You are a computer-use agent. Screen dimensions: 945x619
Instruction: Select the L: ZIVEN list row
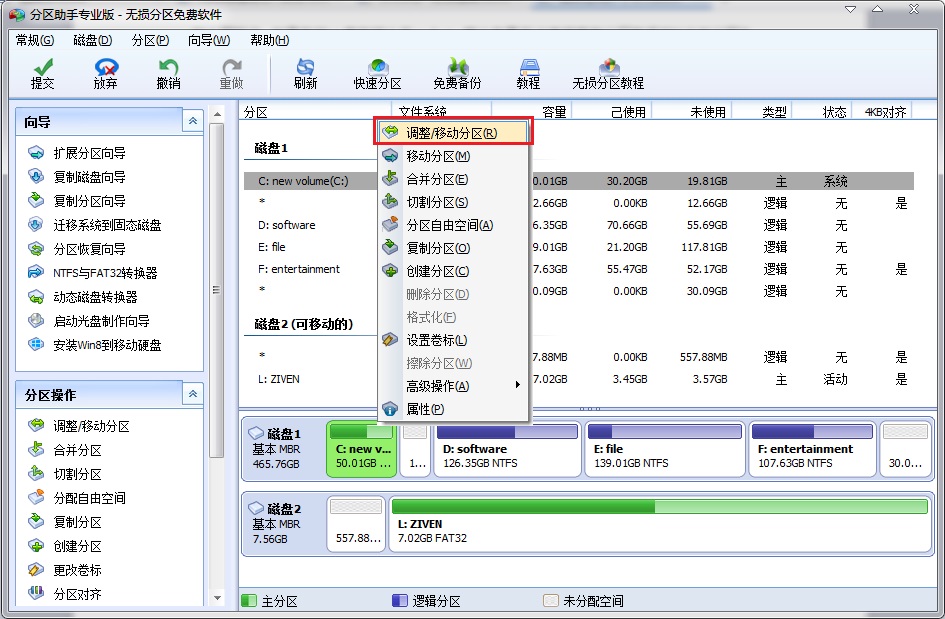pos(579,379)
